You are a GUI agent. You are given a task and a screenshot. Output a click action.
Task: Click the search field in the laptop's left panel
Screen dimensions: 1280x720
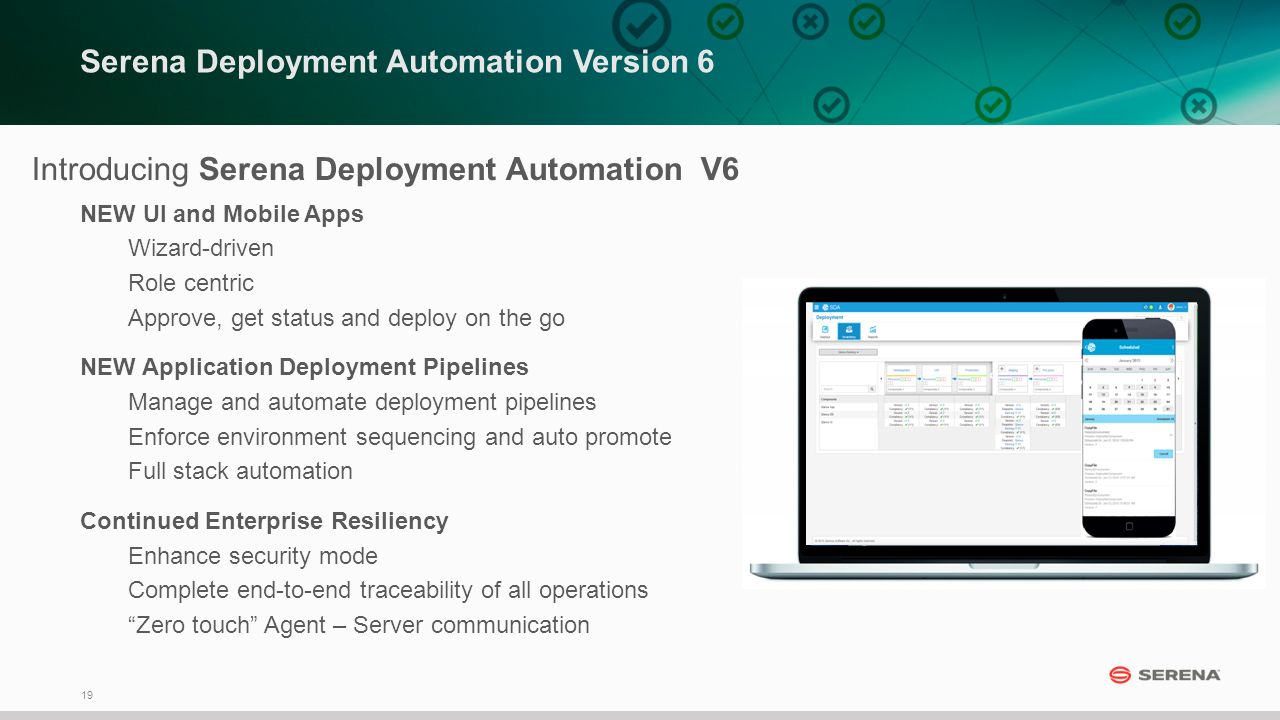tap(844, 389)
